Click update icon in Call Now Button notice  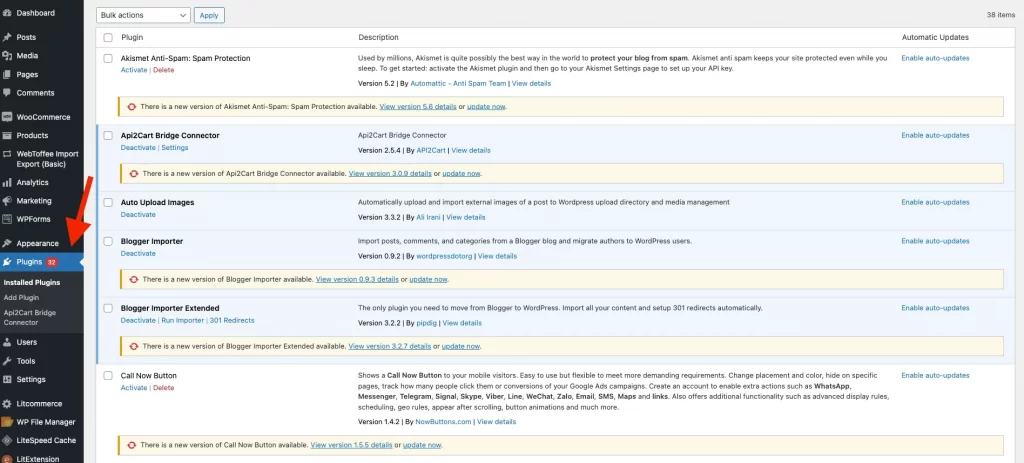click(x=133, y=445)
